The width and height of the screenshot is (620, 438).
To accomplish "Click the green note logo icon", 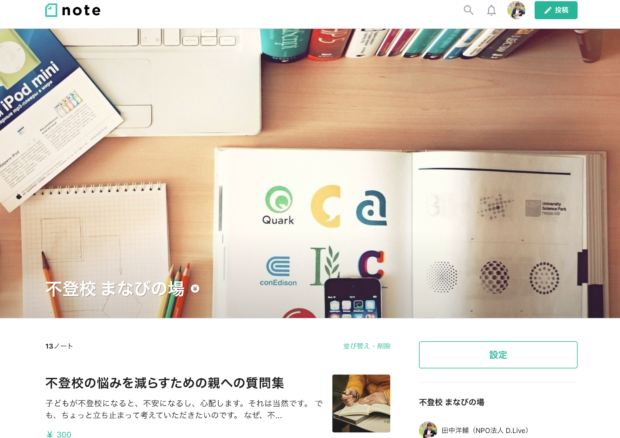I will coord(51,10).
